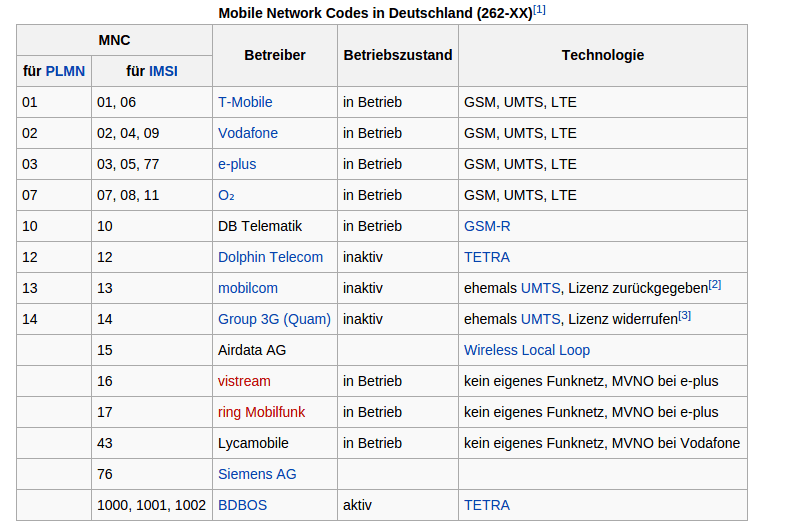
Task: Select the IMSI cell '03, 05, 77'
Action: pyautogui.click(x=152, y=164)
